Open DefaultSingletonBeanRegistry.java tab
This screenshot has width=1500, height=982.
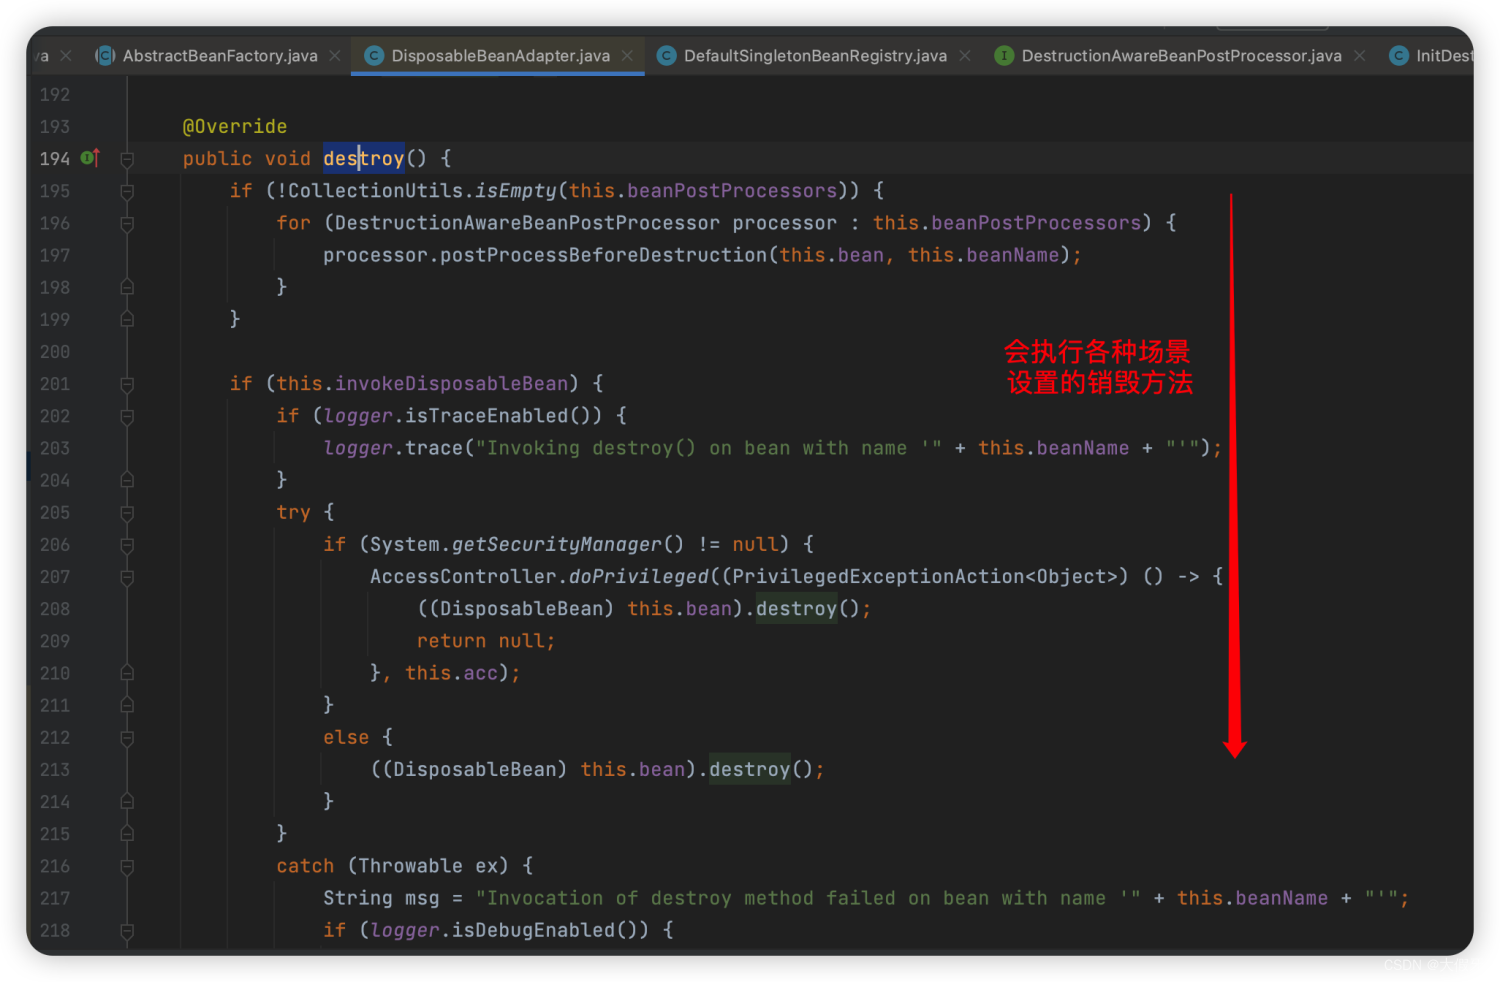[815, 56]
